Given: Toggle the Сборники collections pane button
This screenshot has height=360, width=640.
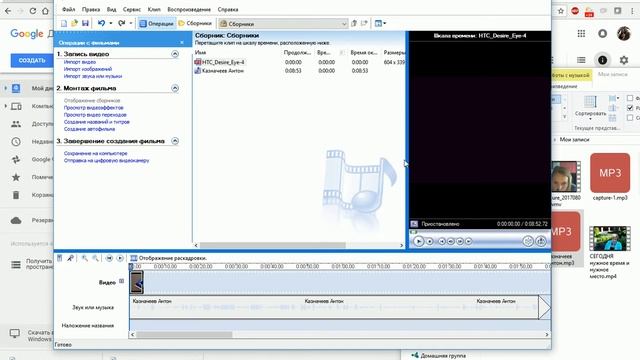Looking at the screenshot, I should (x=195, y=24).
